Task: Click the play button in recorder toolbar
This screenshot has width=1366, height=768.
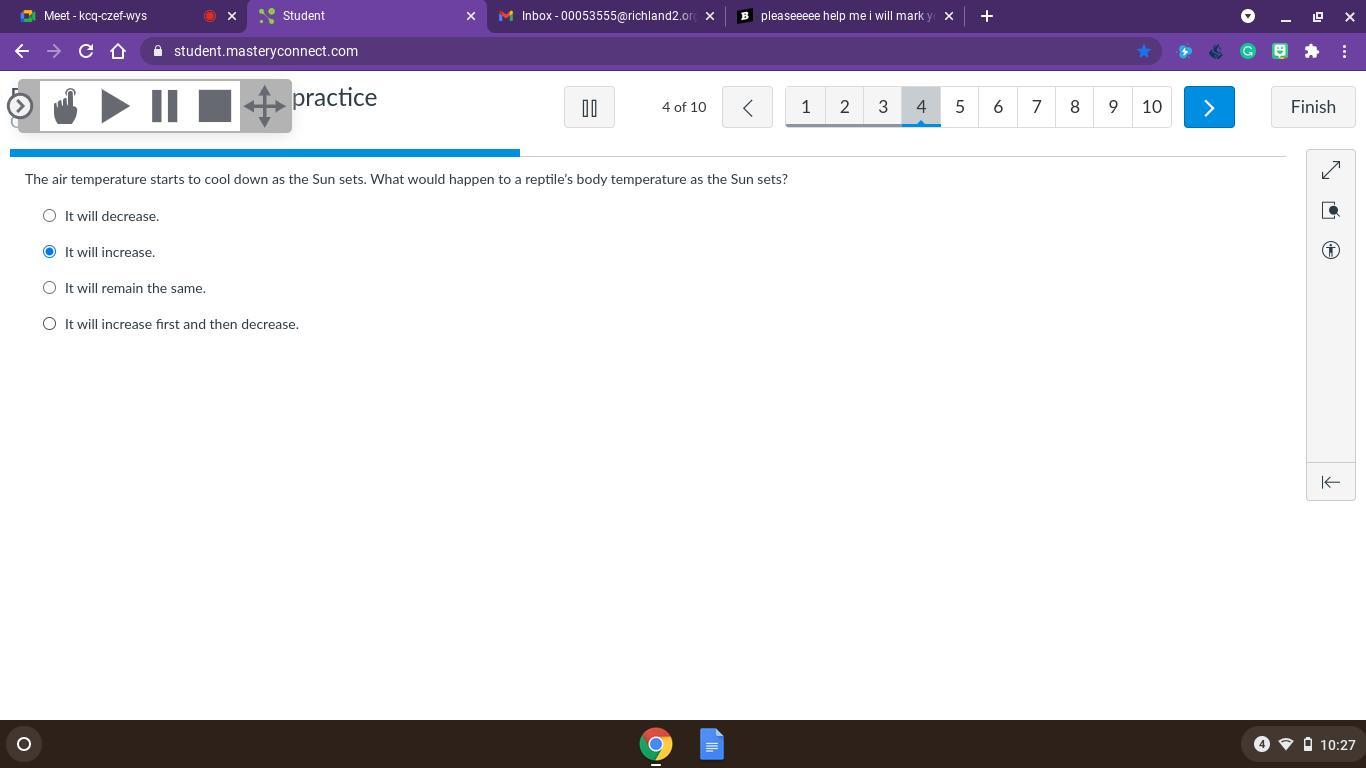Action: [115, 106]
